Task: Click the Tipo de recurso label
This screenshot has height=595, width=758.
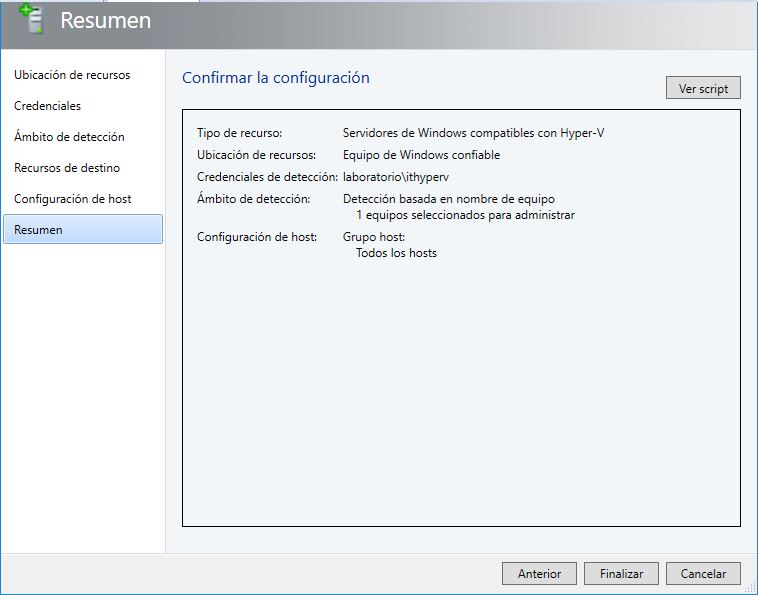Action: (x=240, y=133)
